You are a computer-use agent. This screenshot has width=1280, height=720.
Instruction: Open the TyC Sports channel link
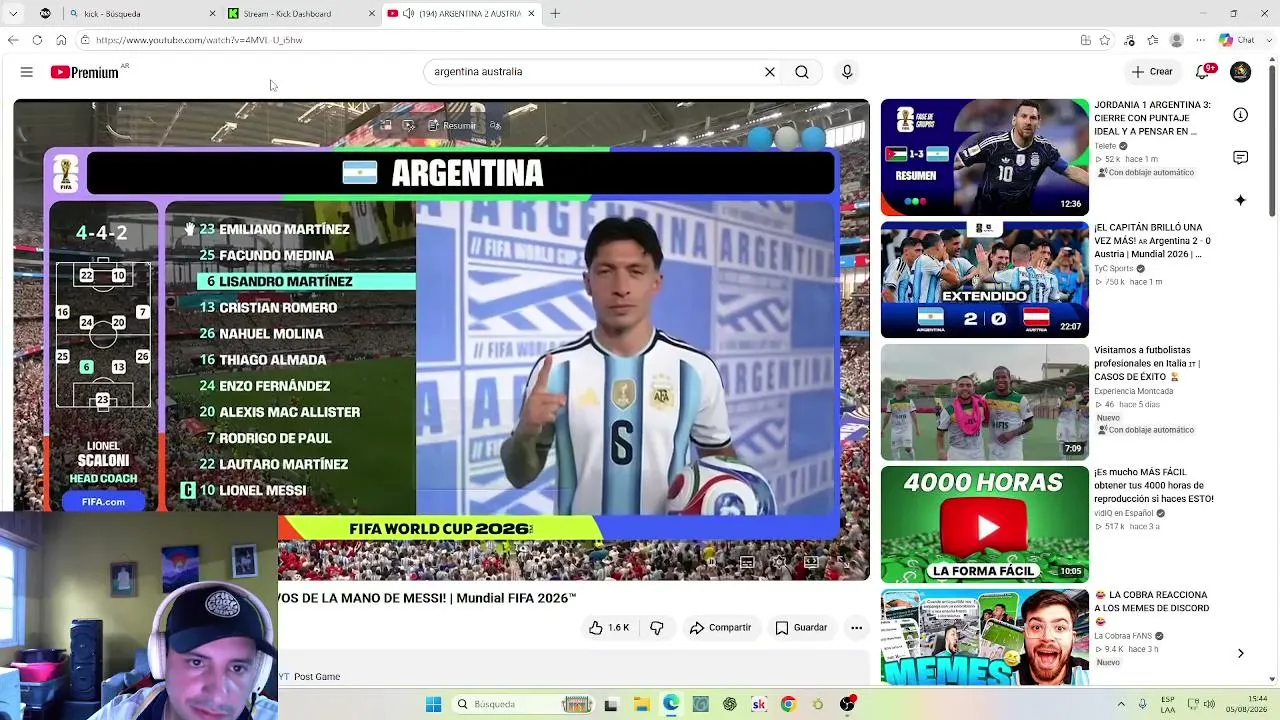(1114, 268)
